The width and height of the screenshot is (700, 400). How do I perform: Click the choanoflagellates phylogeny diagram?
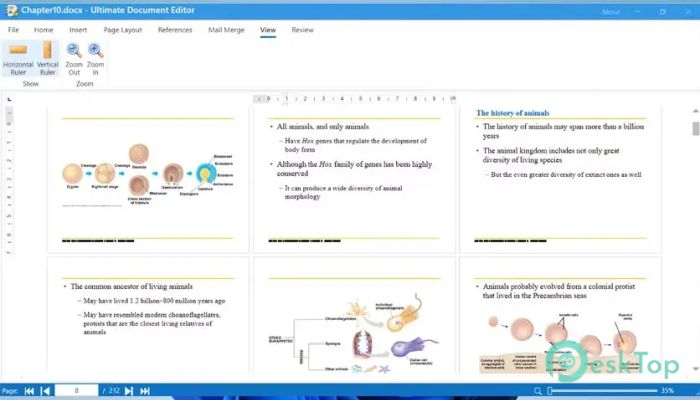pyautogui.click(x=354, y=333)
